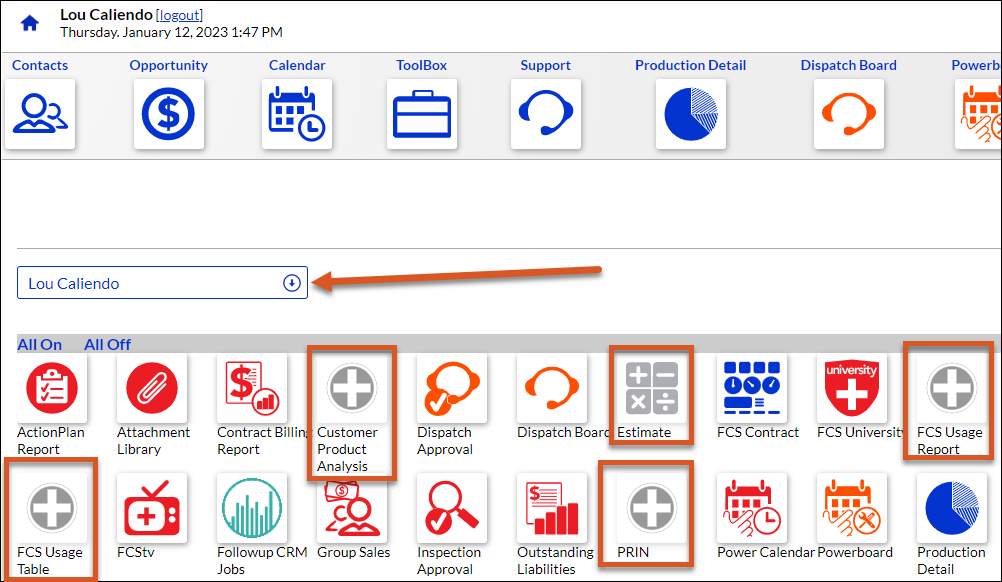Open the Support headset icon
This screenshot has height=582, width=1002.
pyautogui.click(x=546, y=114)
